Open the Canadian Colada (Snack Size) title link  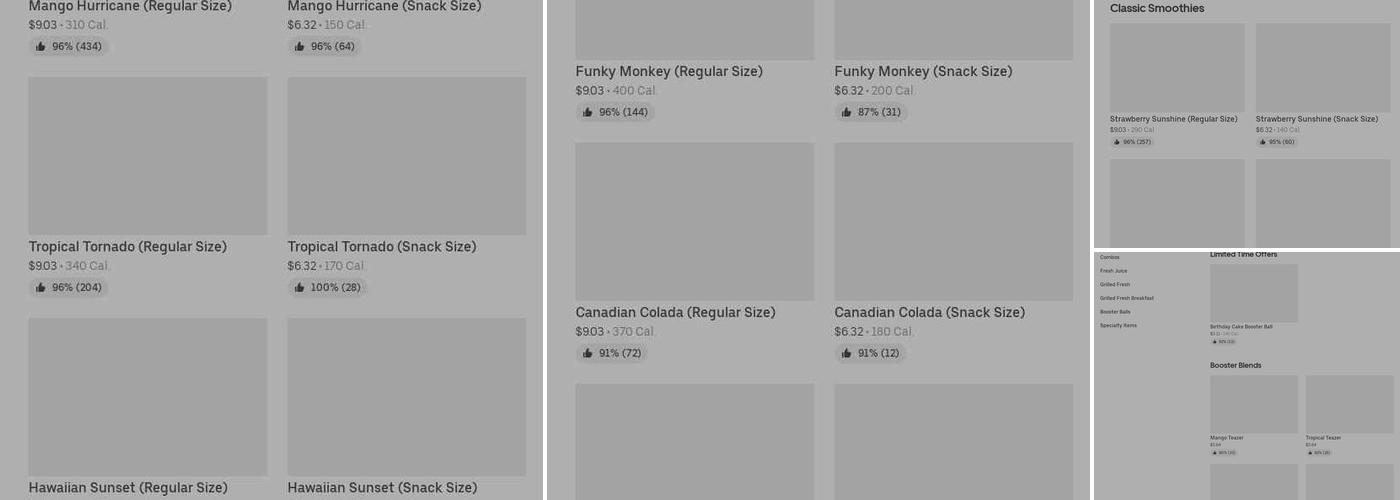click(x=929, y=313)
